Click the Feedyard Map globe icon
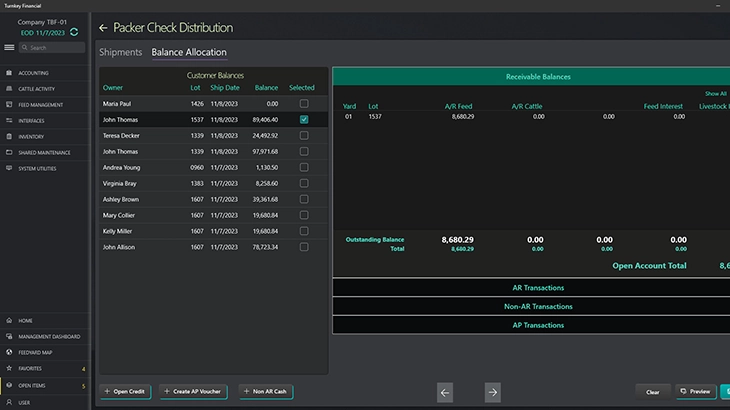The image size is (730, 410). pos(9,352)
